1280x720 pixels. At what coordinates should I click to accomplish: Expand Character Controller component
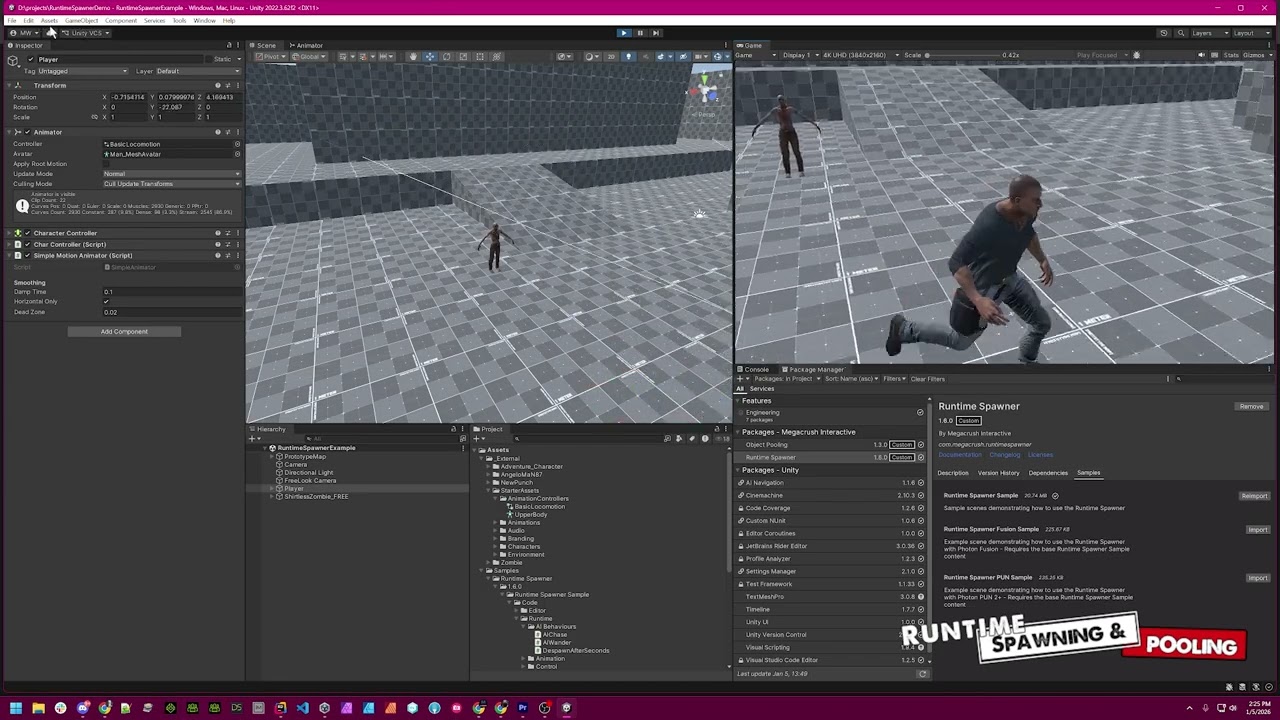point(9,233)
